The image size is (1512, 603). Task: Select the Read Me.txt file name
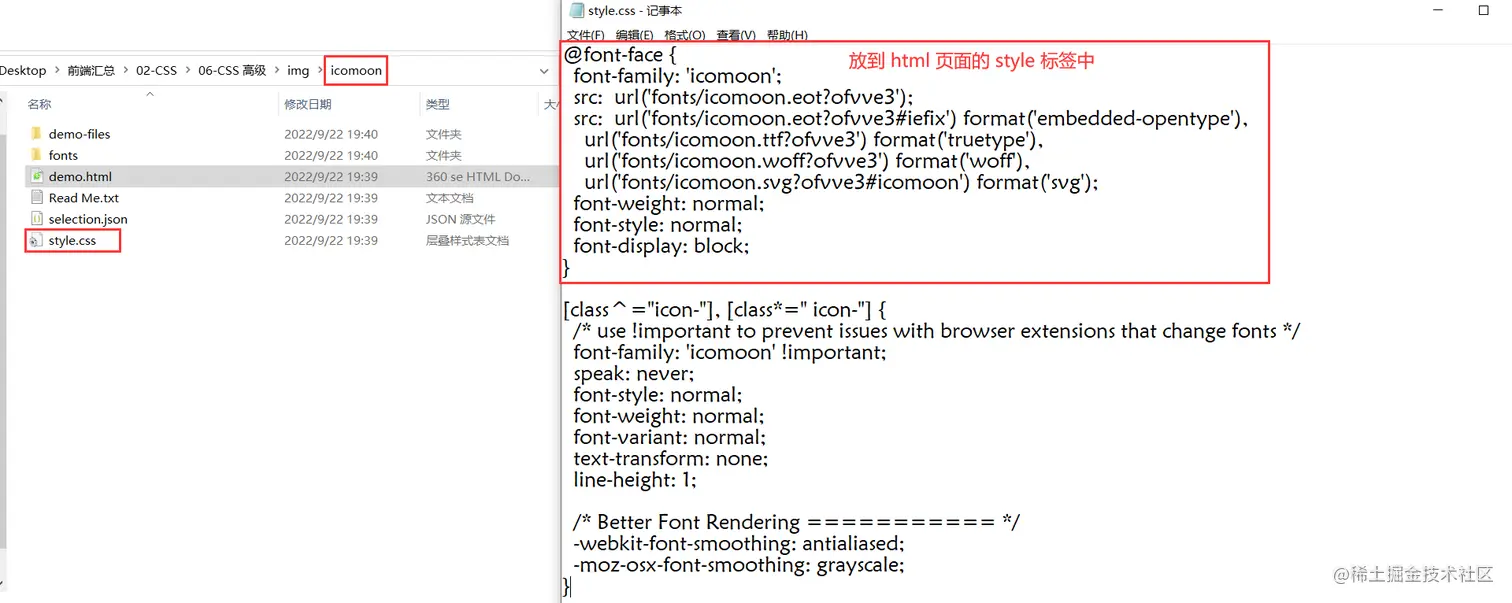click(84, 198)
